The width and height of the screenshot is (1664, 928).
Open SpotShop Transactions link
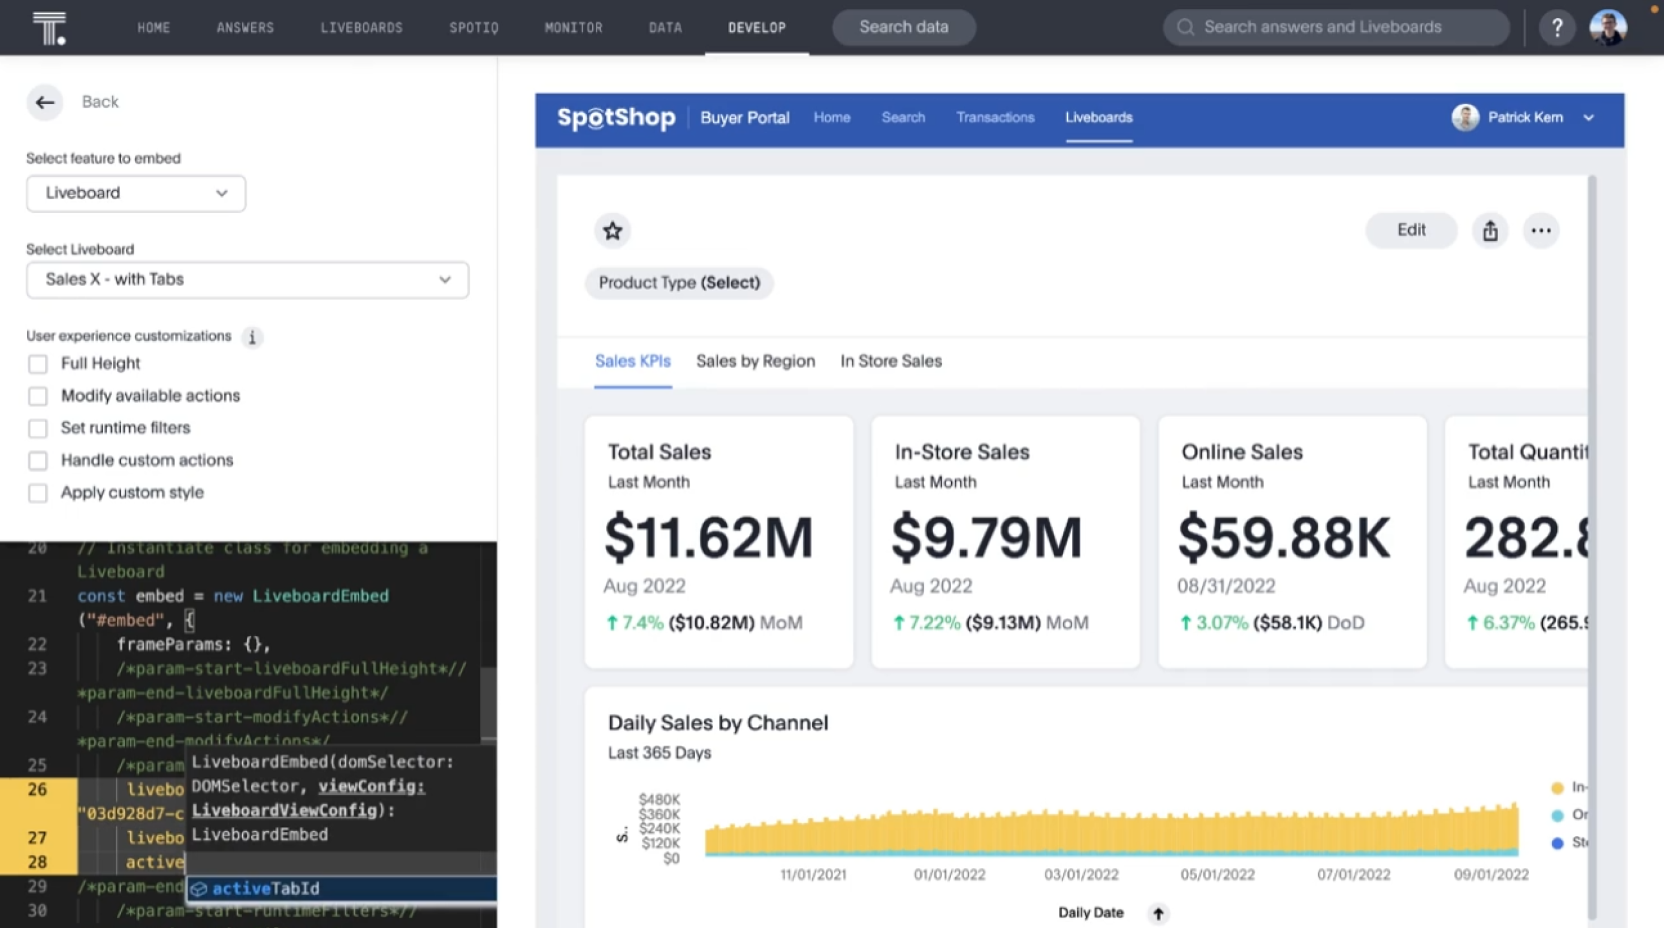[995, 118]
